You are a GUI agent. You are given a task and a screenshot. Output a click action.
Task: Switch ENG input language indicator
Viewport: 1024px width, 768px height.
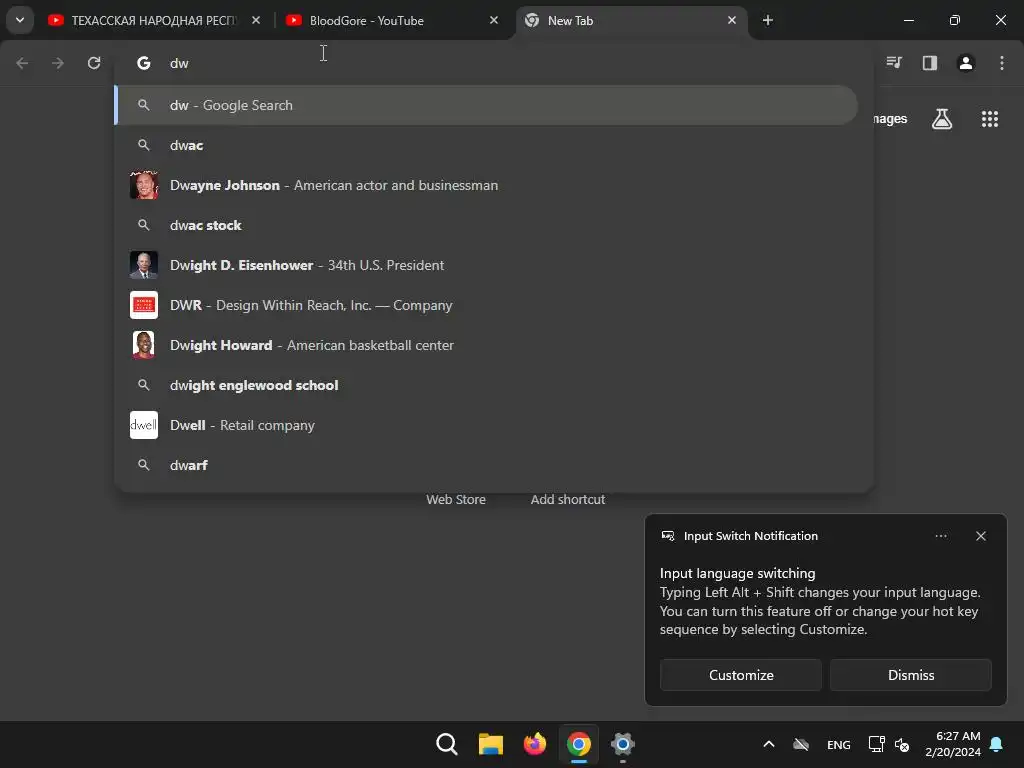[839, 744]
